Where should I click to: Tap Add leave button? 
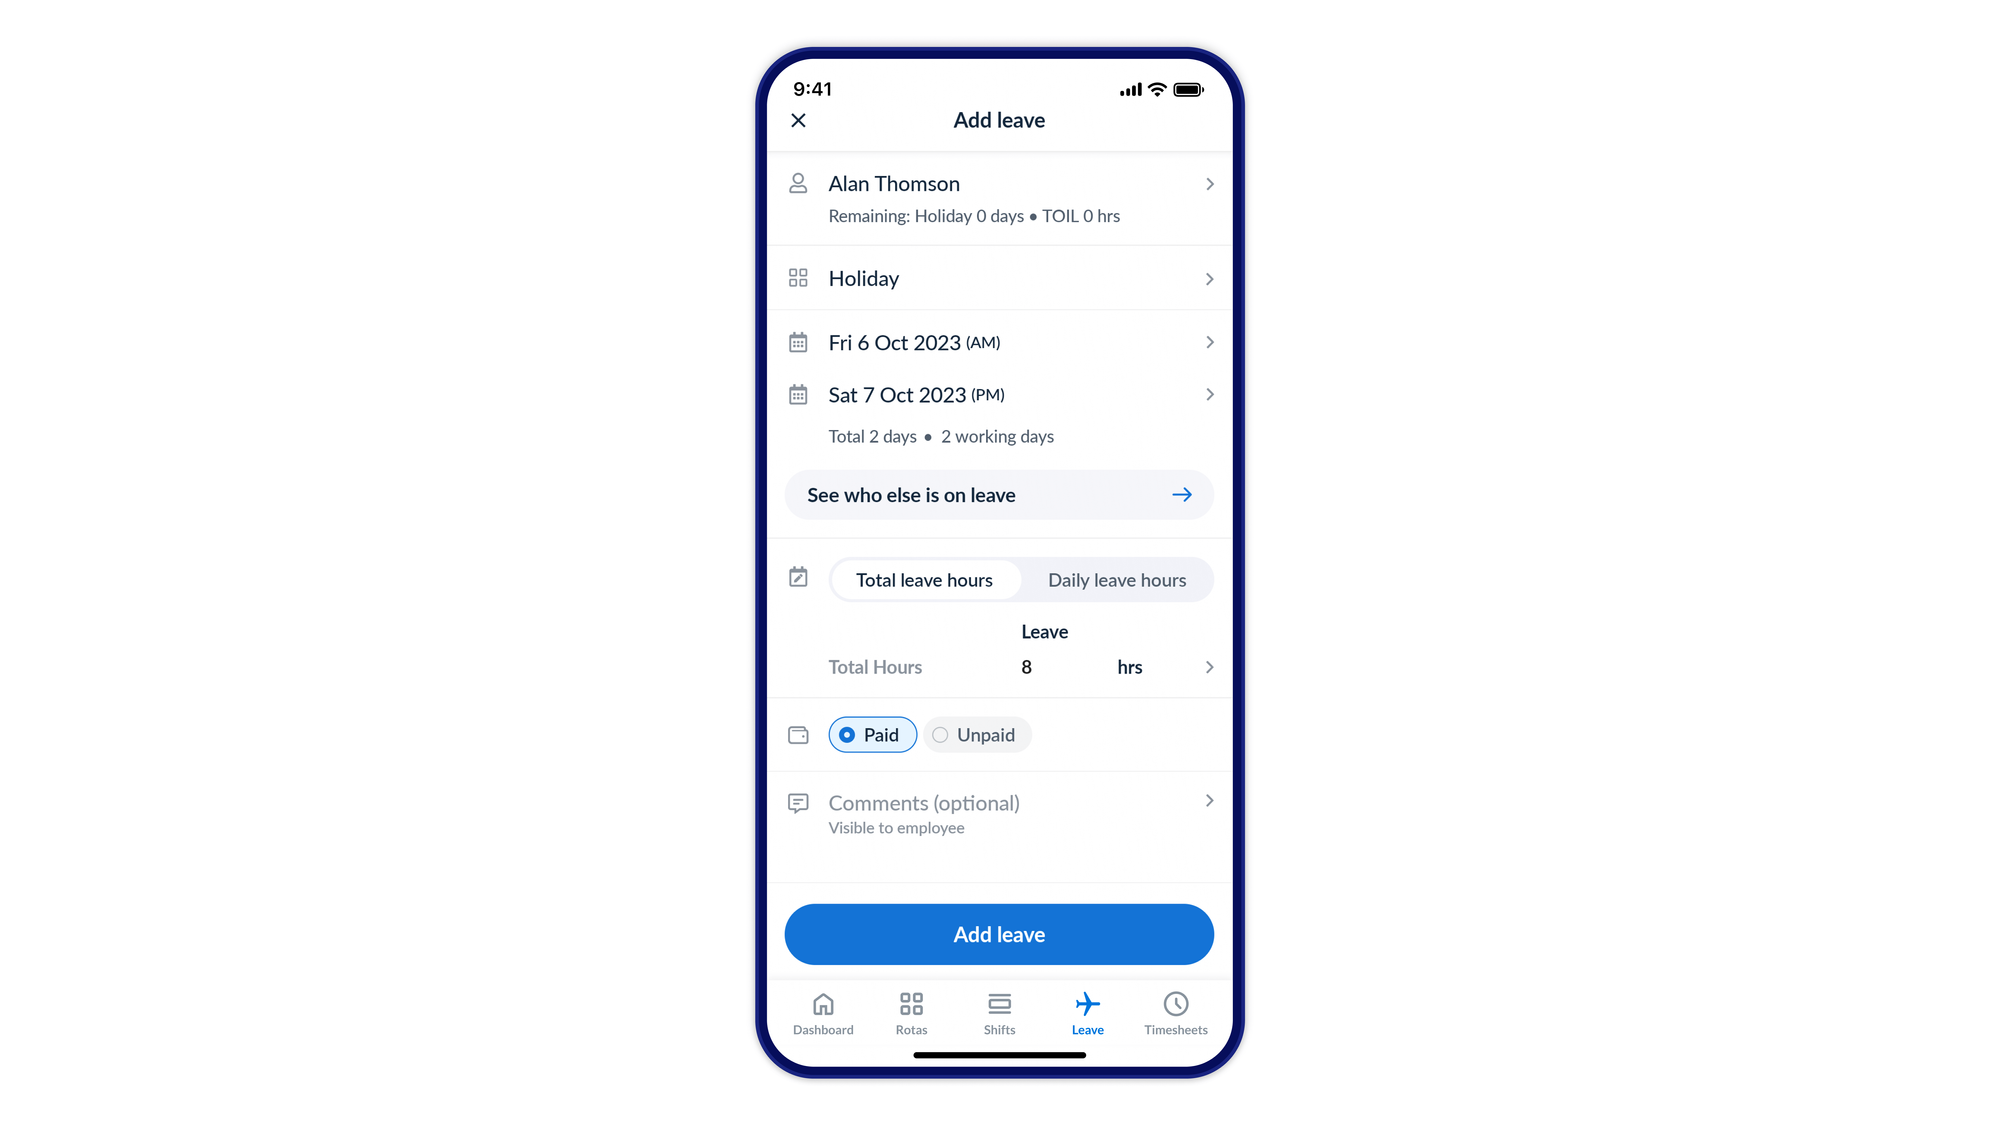(1000, 934)
